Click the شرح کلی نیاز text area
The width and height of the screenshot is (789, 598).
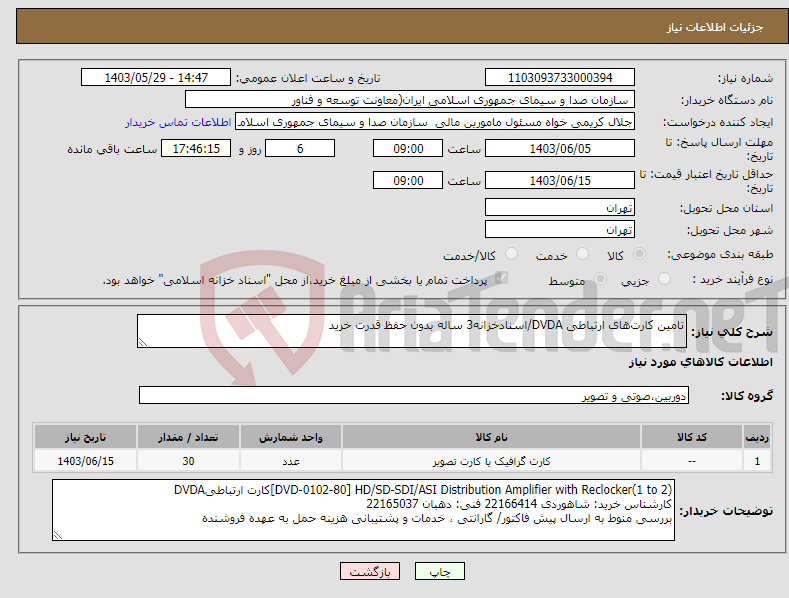tap(412, 331)
